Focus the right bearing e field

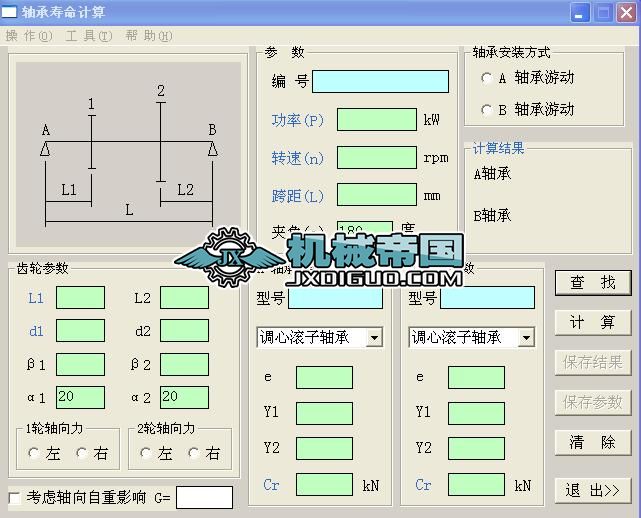point(476,377)
